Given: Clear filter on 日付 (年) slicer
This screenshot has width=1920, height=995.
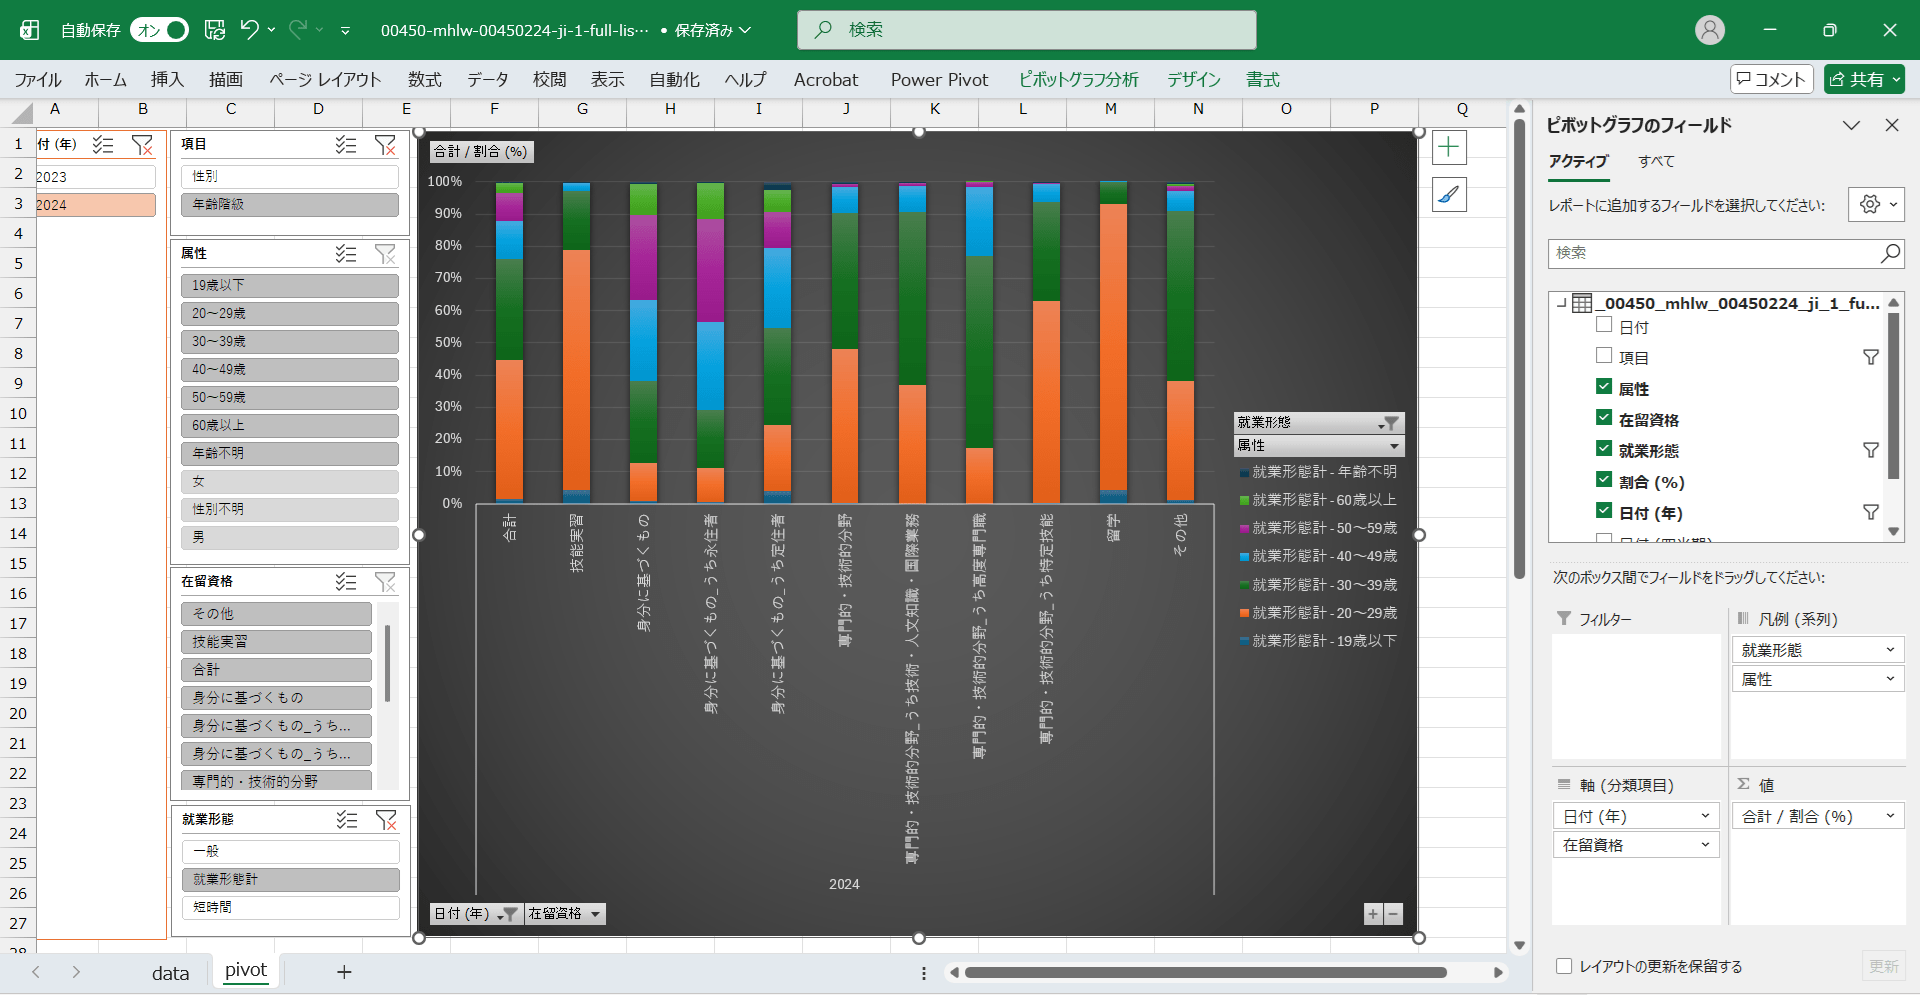Looking at the screenshot, I should (x=142, y=145).
